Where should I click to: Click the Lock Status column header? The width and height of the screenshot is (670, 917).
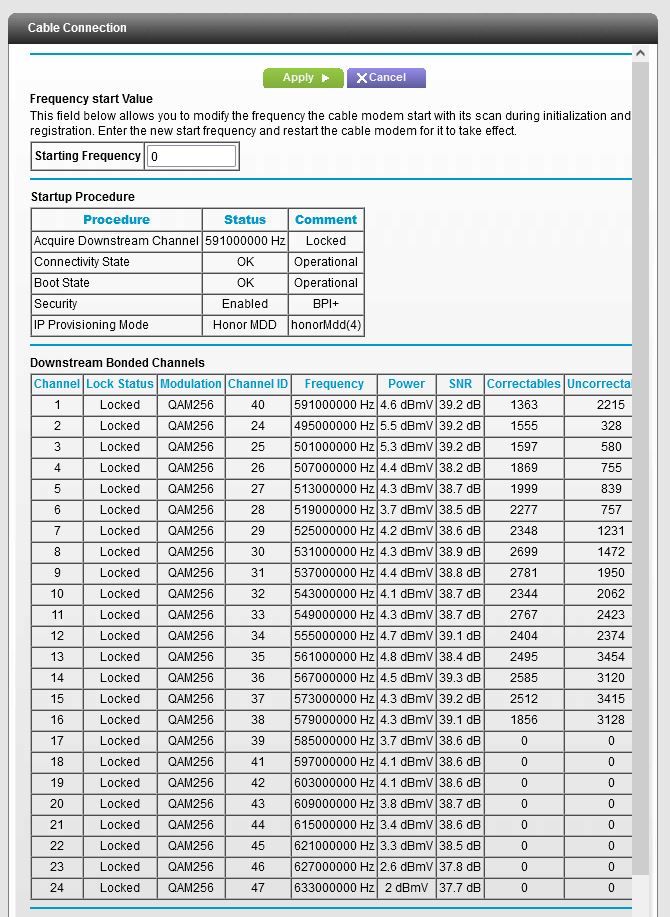point(120,384)
